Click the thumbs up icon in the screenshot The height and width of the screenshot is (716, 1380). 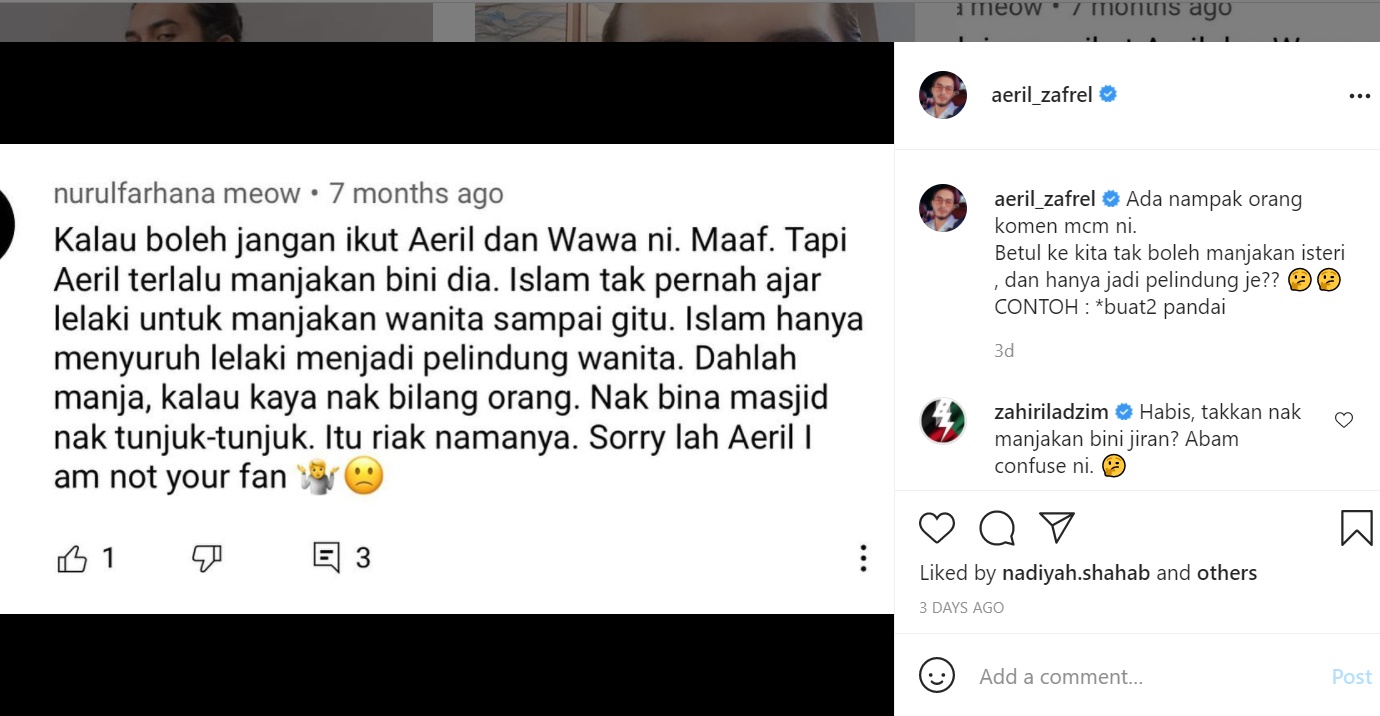pos(72,558)
